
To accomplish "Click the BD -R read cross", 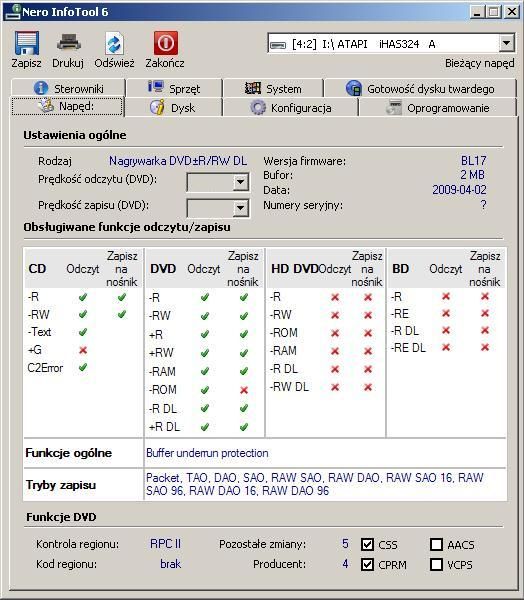I will 446,296.
